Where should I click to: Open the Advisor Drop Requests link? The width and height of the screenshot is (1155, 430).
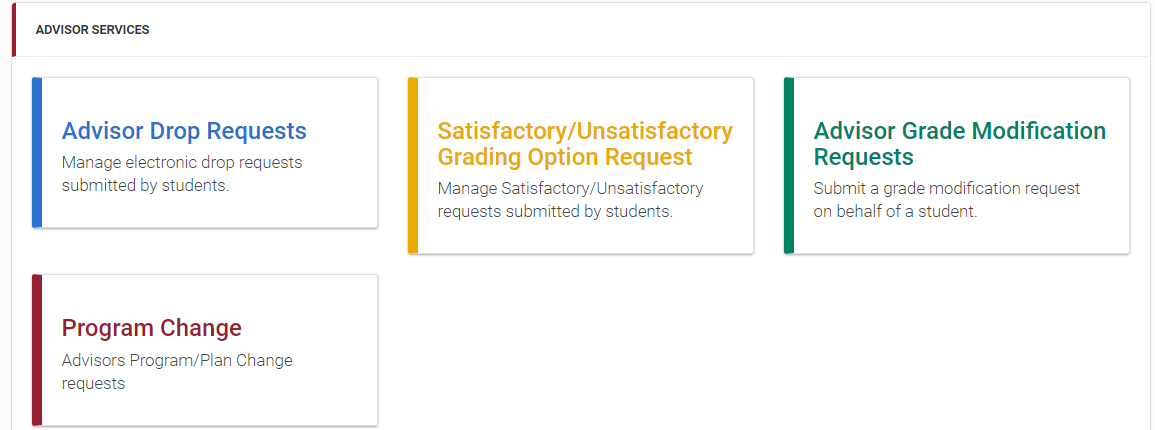point(184,131)
